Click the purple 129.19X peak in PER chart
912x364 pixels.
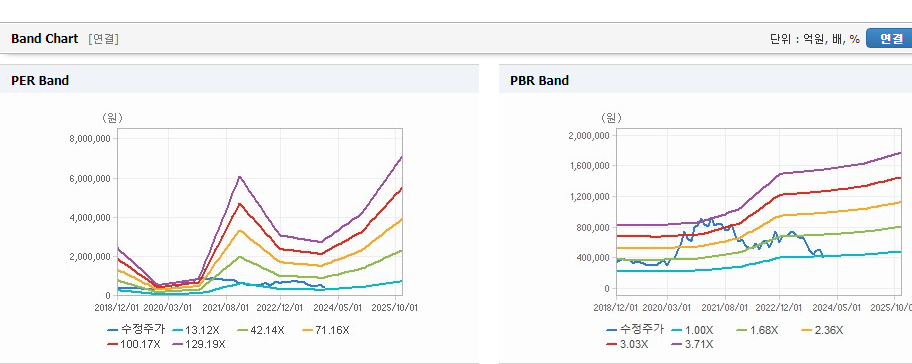(x=240, y=177)
